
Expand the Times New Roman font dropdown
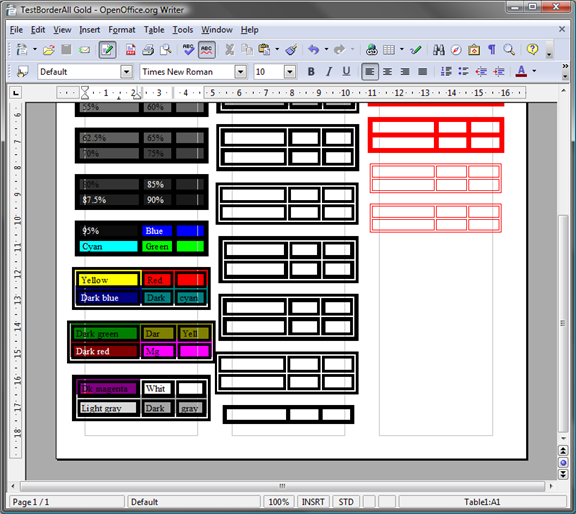(241, 72)
